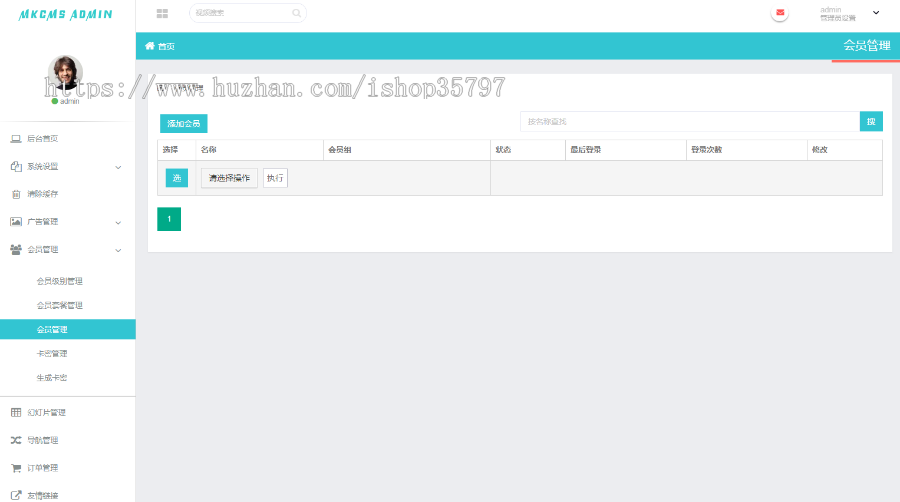The image size is (900, 502).
Task: Select 会员级别管理 in the sidebar submenu
Action: pyautogui.click(x=60, y=281)
